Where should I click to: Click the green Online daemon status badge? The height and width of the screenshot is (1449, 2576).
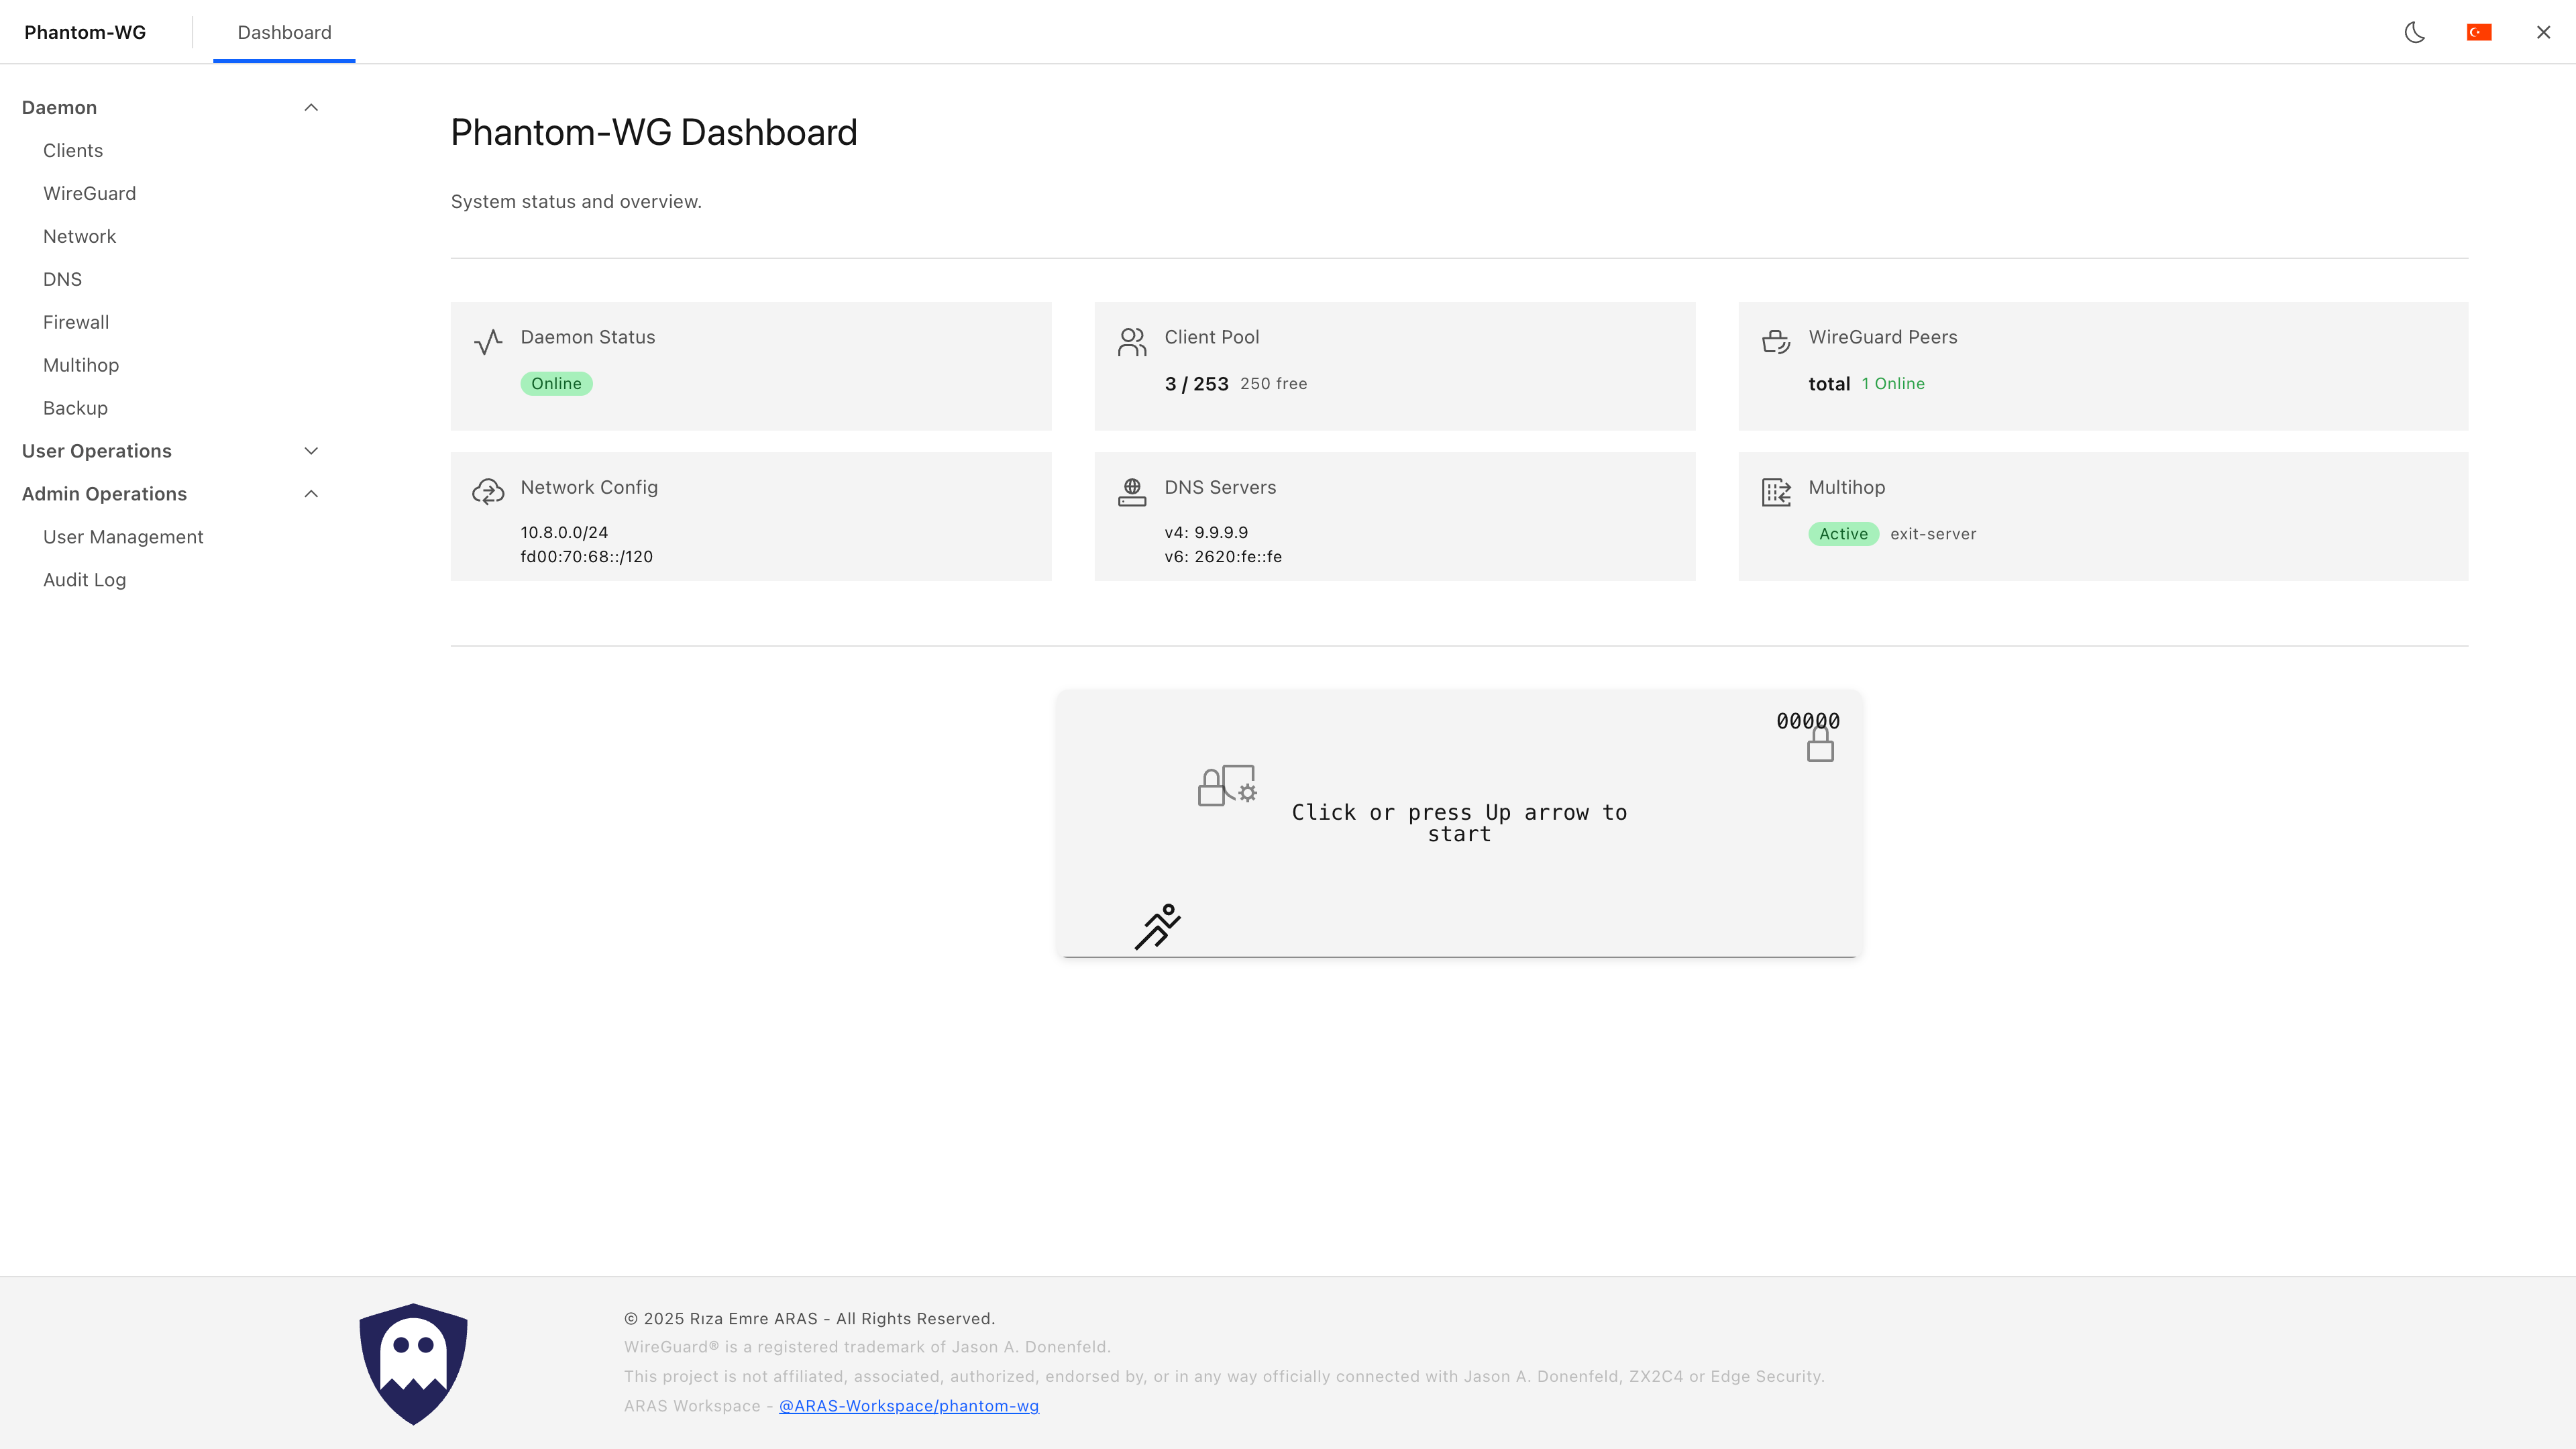556,384
